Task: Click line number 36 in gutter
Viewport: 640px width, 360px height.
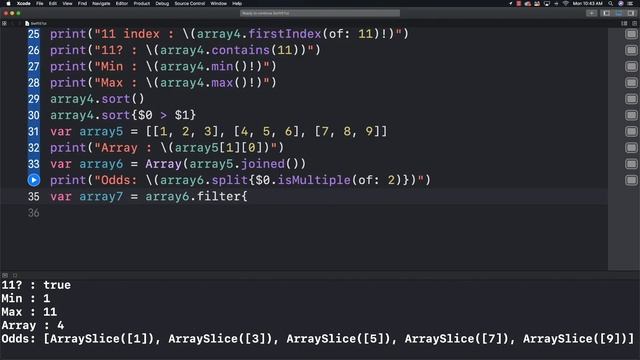Action: point(33,213)
